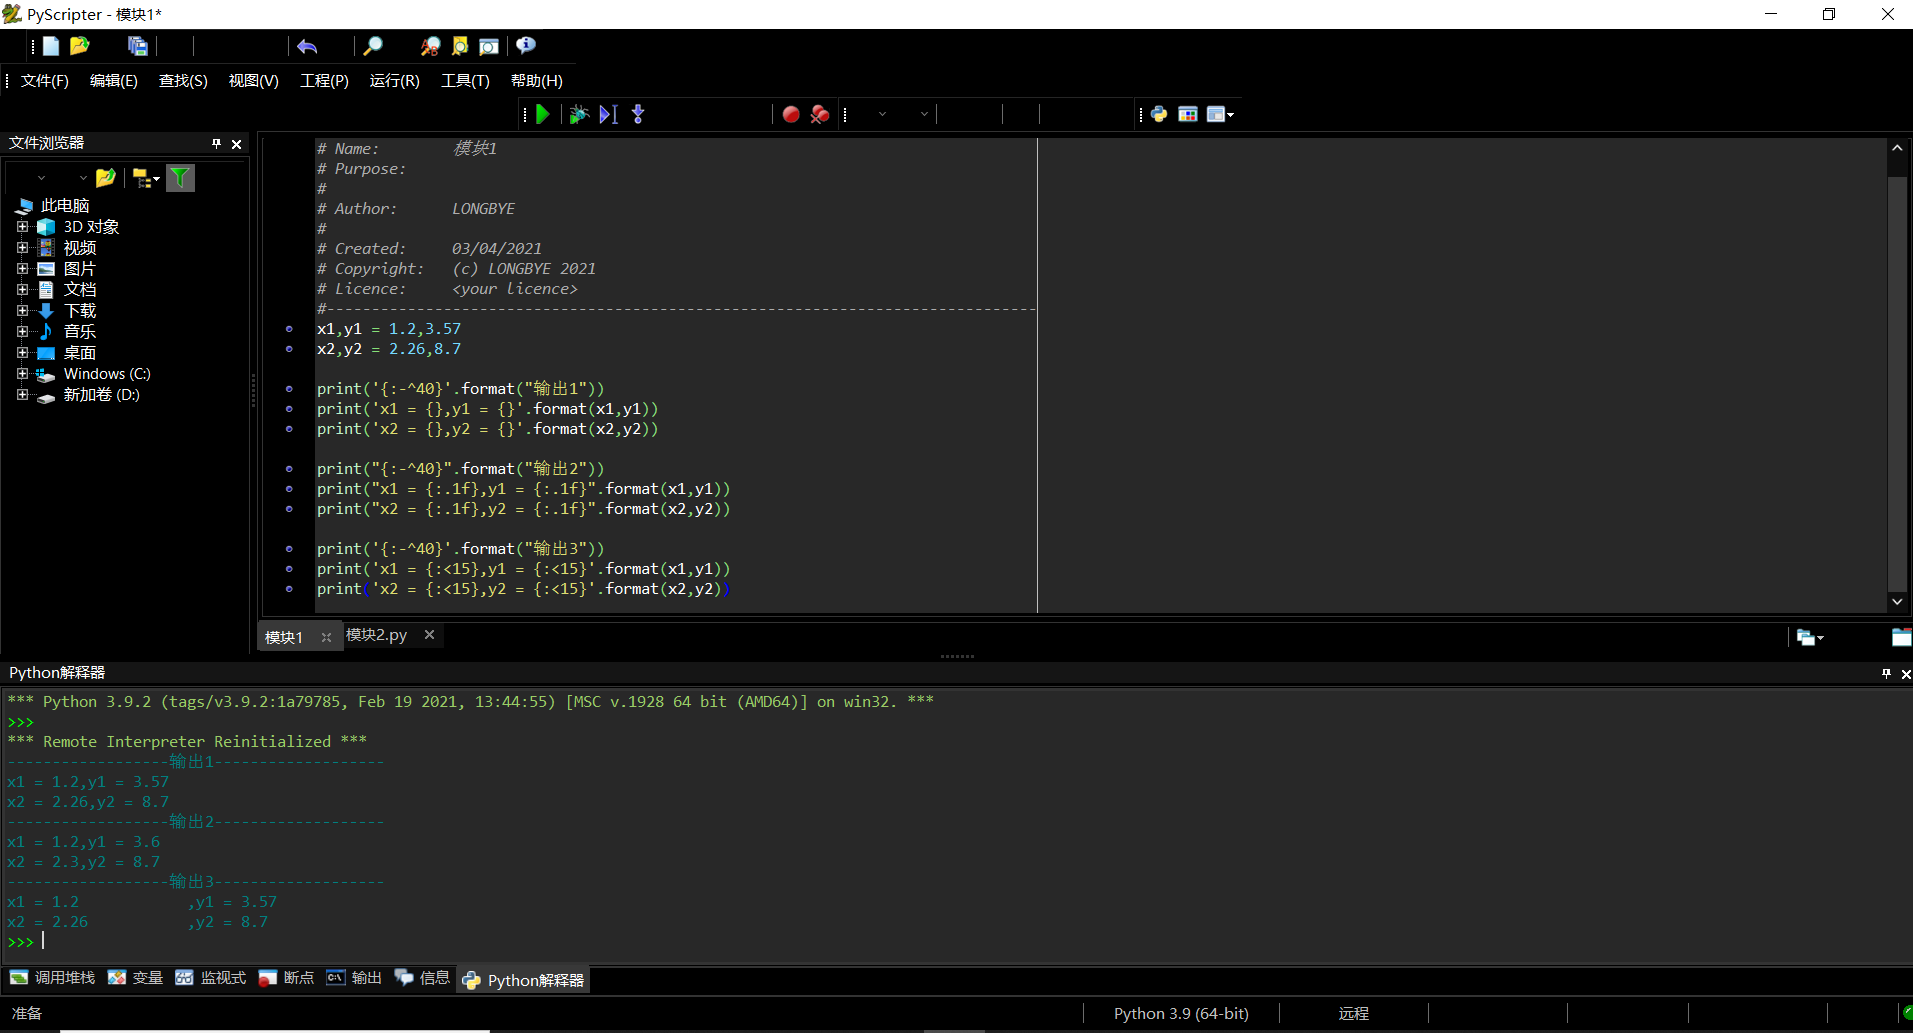Image resolution: width=1913 pixels, height=1033 pixels.
Task: Click the info help bubble icon
Action: pos(526,46)
